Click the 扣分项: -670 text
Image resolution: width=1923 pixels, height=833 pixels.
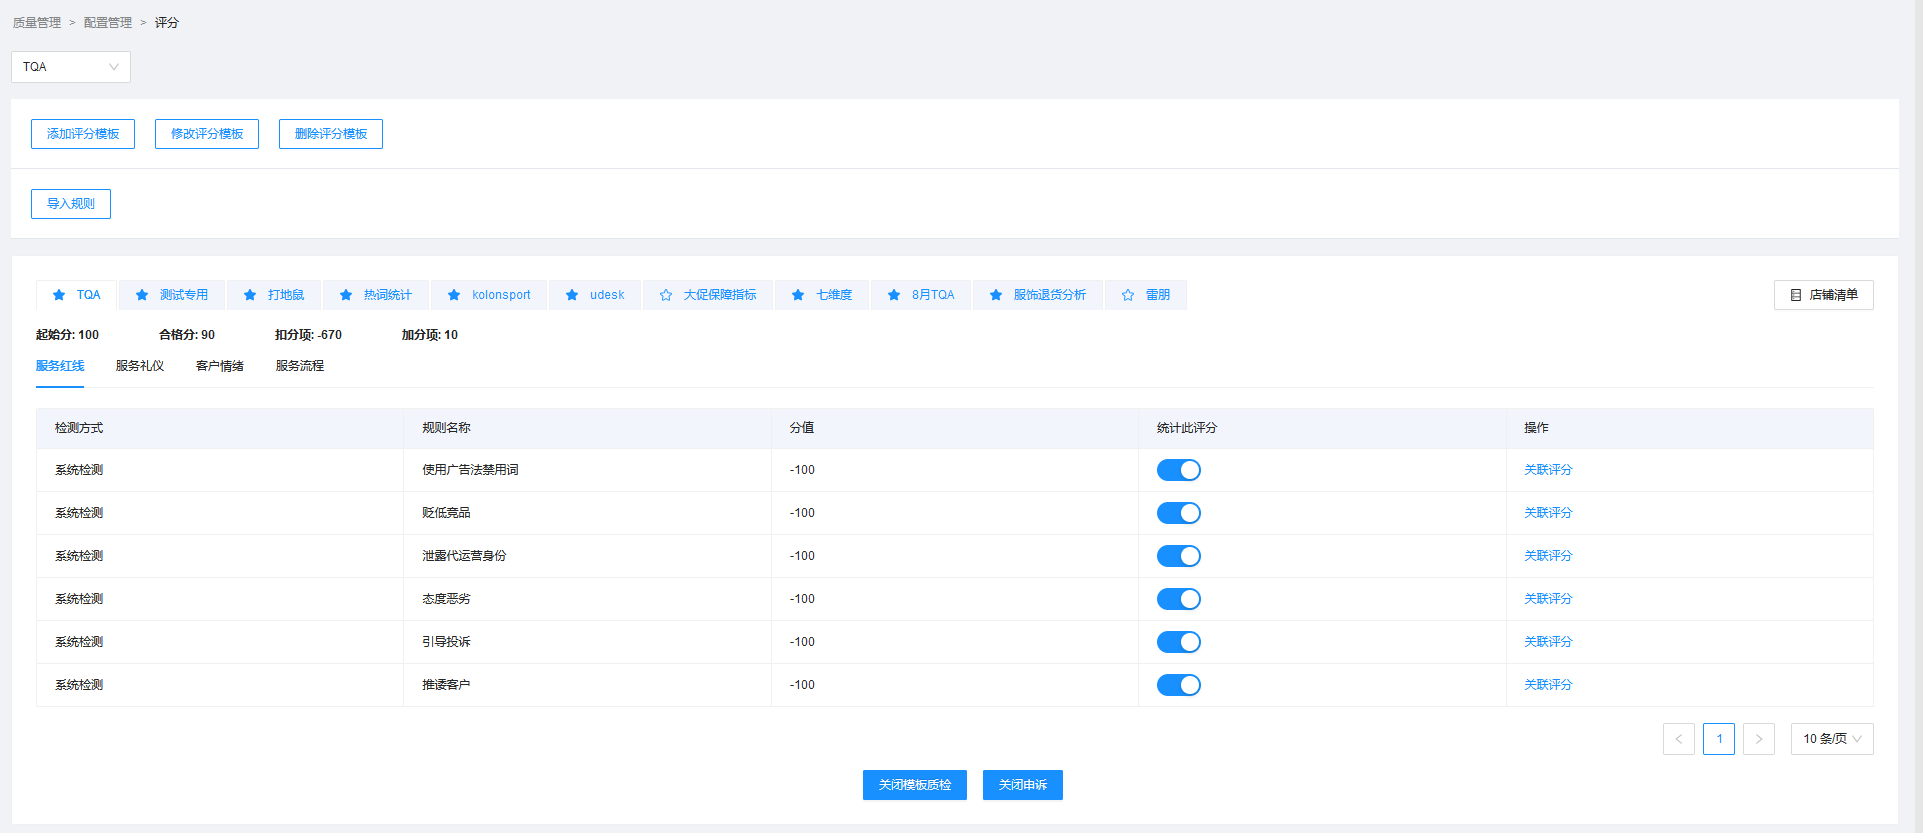click(x=308, y=335)
